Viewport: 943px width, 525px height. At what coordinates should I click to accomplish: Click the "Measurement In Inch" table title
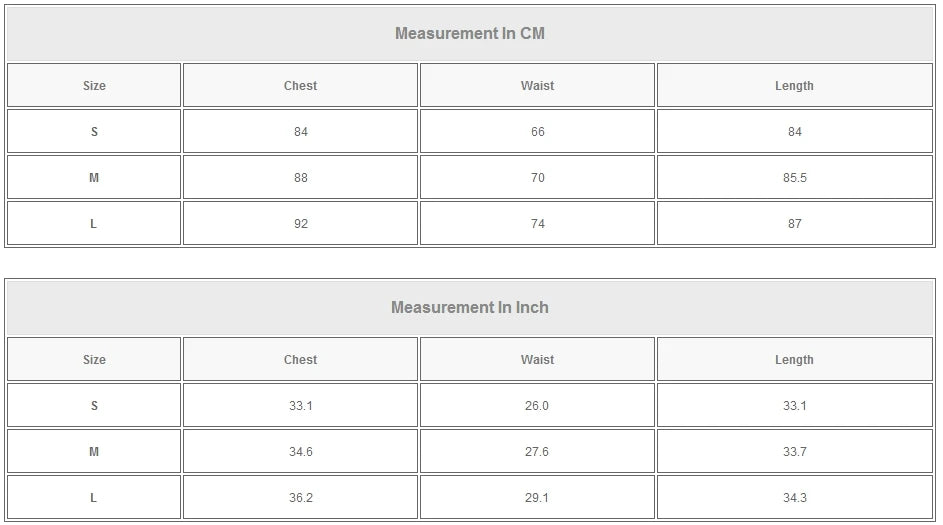click(470, 308)
